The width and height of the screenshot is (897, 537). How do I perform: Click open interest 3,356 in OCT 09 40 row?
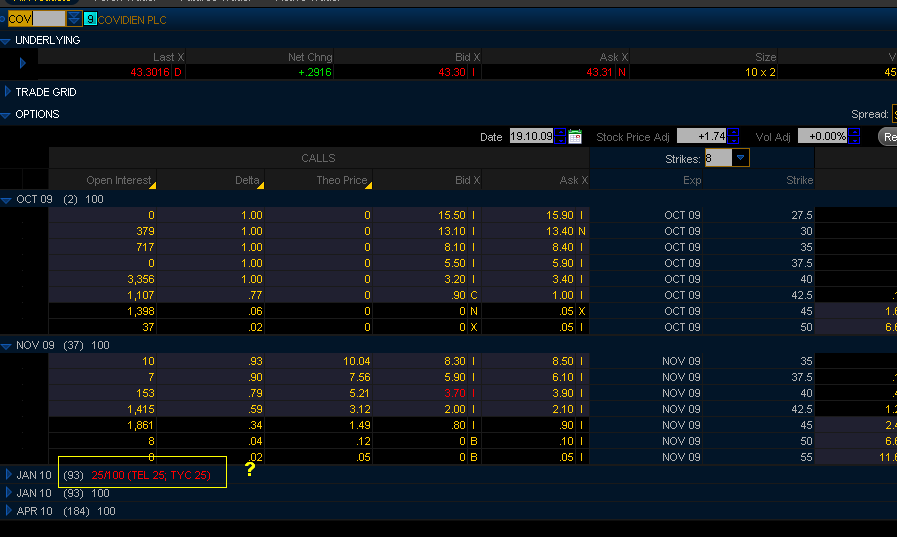pos(141,279)
